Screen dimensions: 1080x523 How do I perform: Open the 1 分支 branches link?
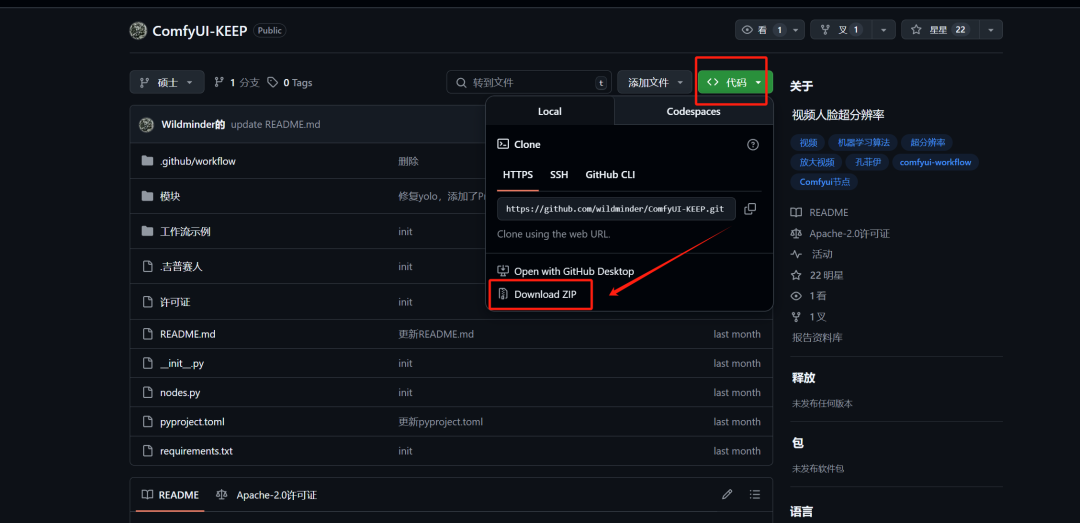237,82
